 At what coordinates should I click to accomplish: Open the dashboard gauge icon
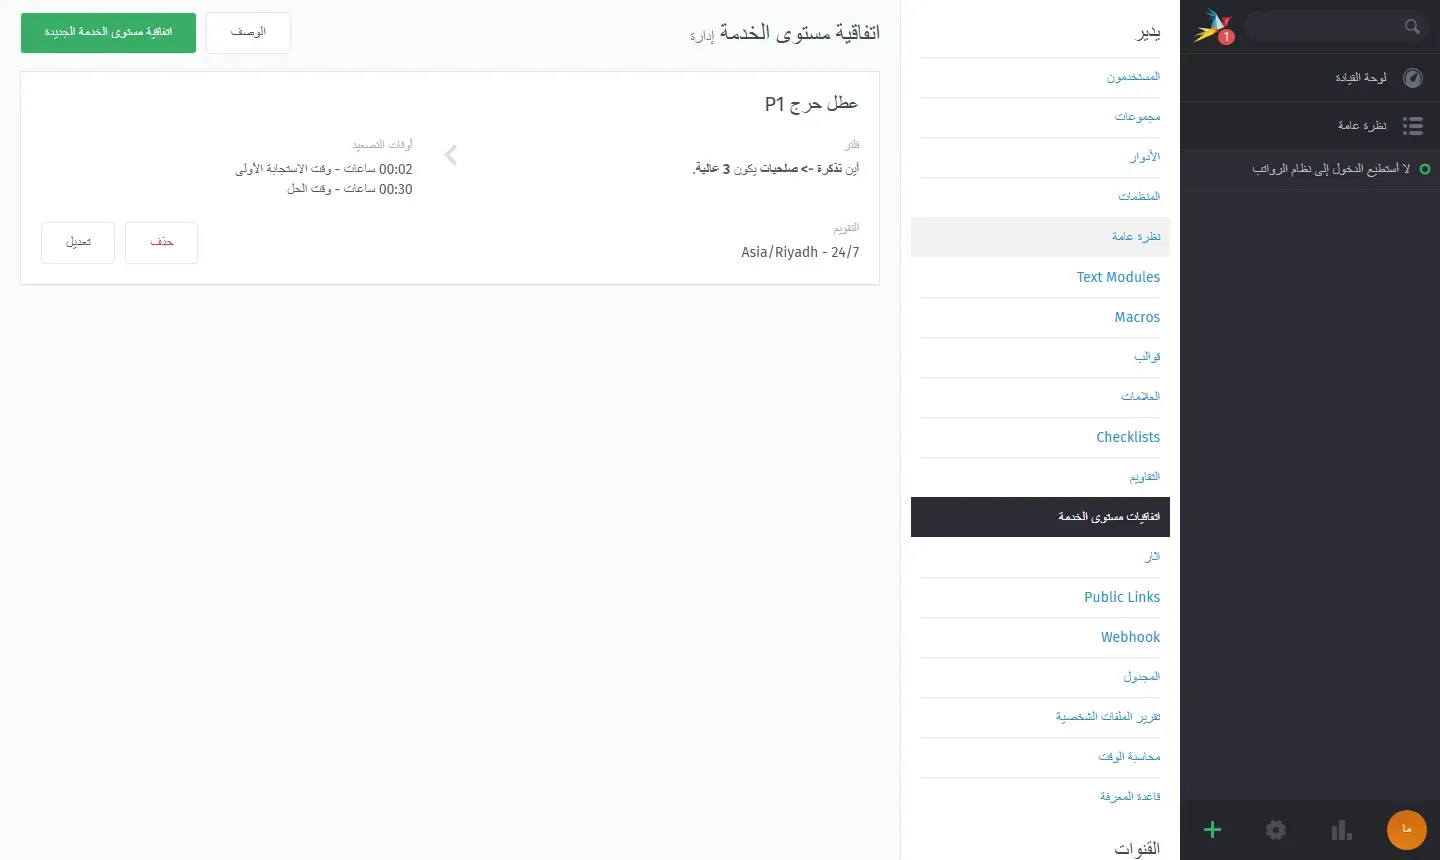[1413, 78]
